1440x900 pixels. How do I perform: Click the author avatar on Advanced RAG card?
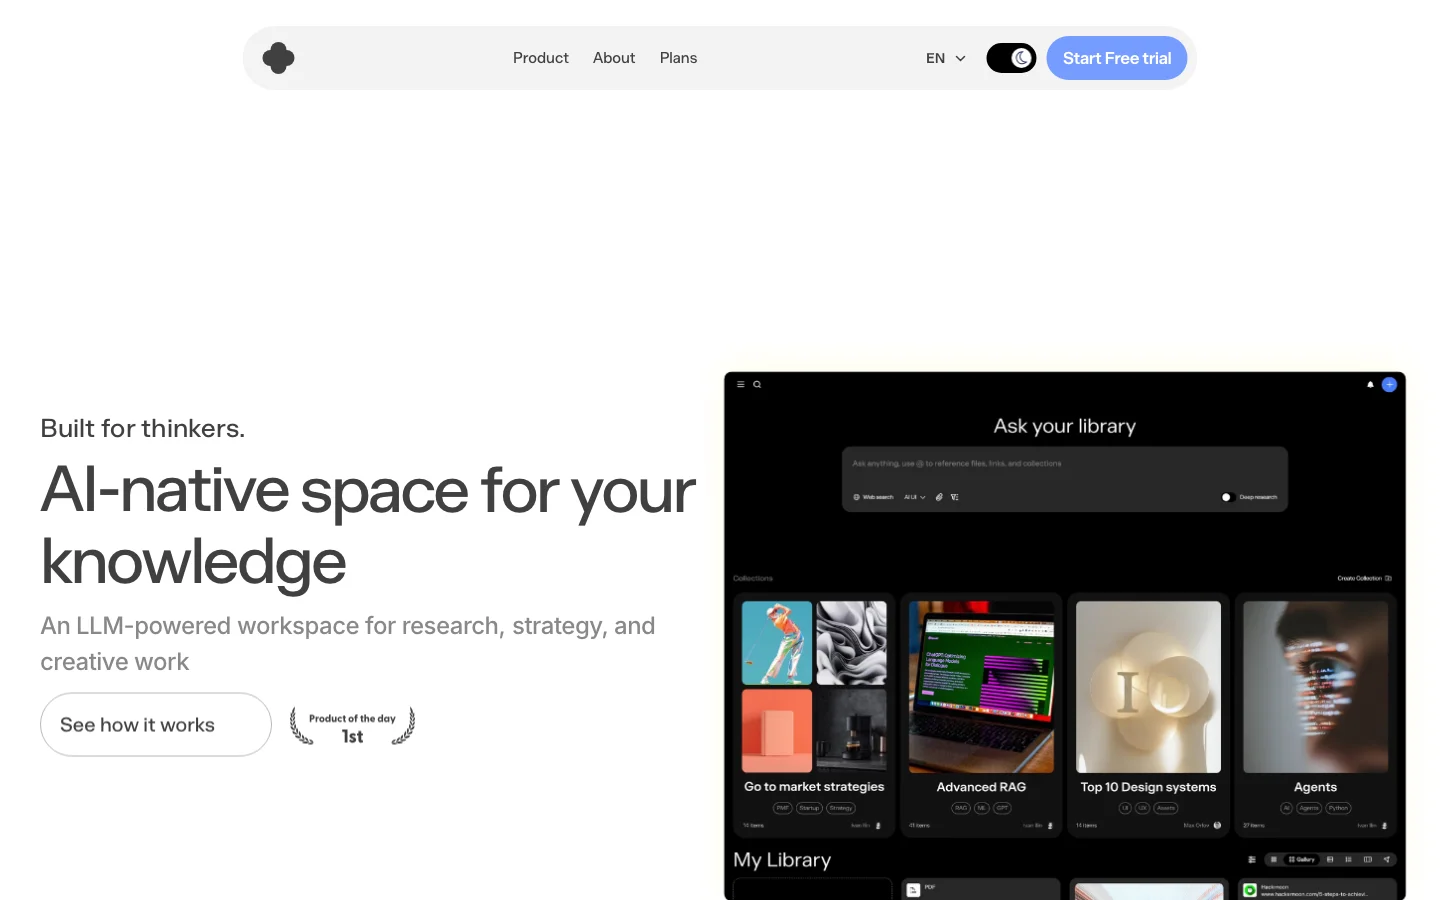point(1050,825)
